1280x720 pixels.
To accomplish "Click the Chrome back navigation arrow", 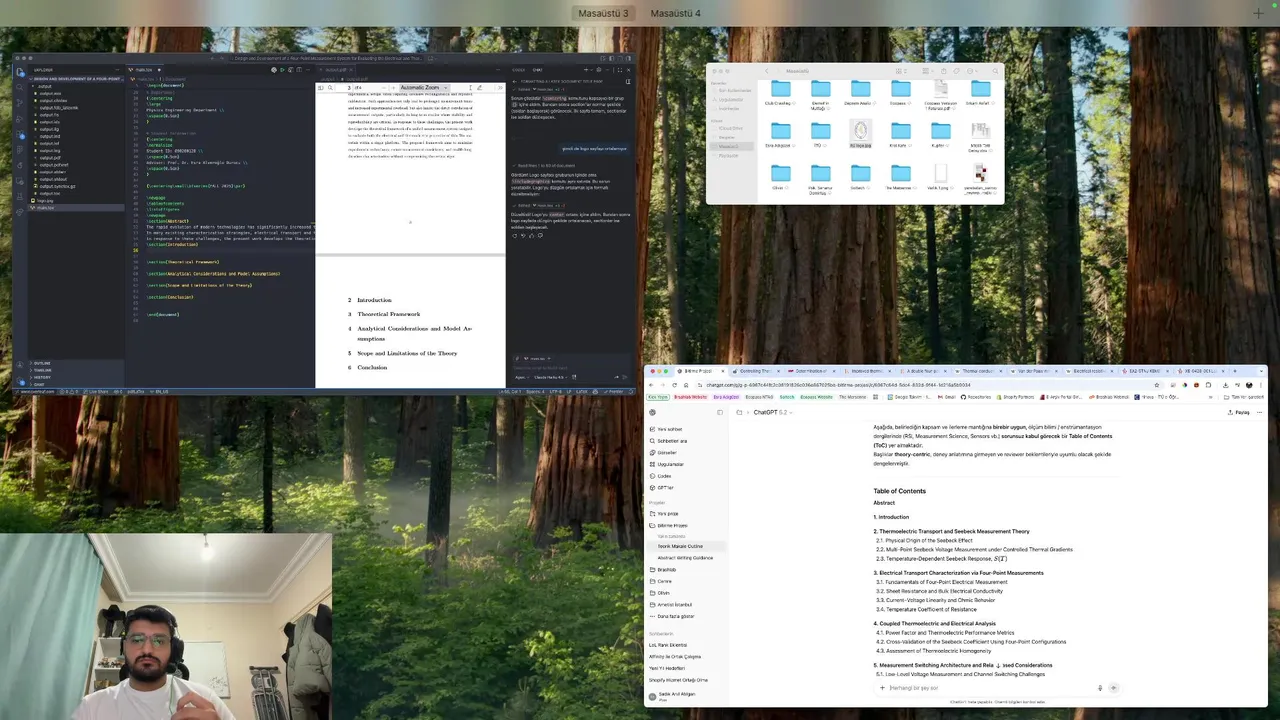I will [651, 385].
